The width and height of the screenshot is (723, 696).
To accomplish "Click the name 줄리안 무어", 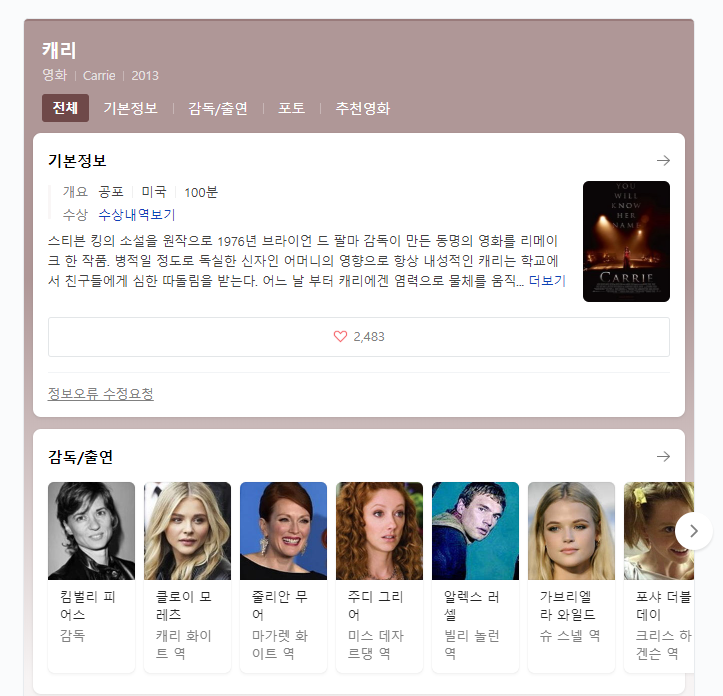I will tap(279, 606).
